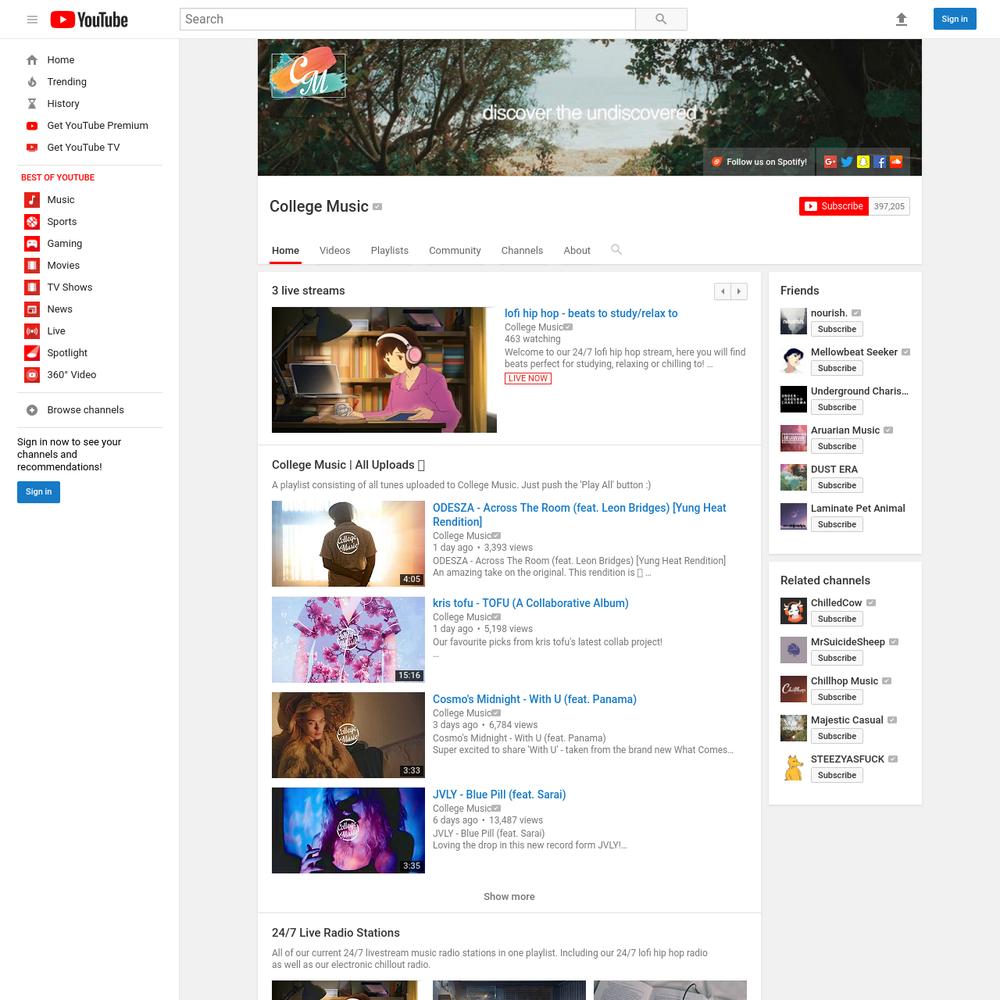Open the Movies category icon

[32, 265]
